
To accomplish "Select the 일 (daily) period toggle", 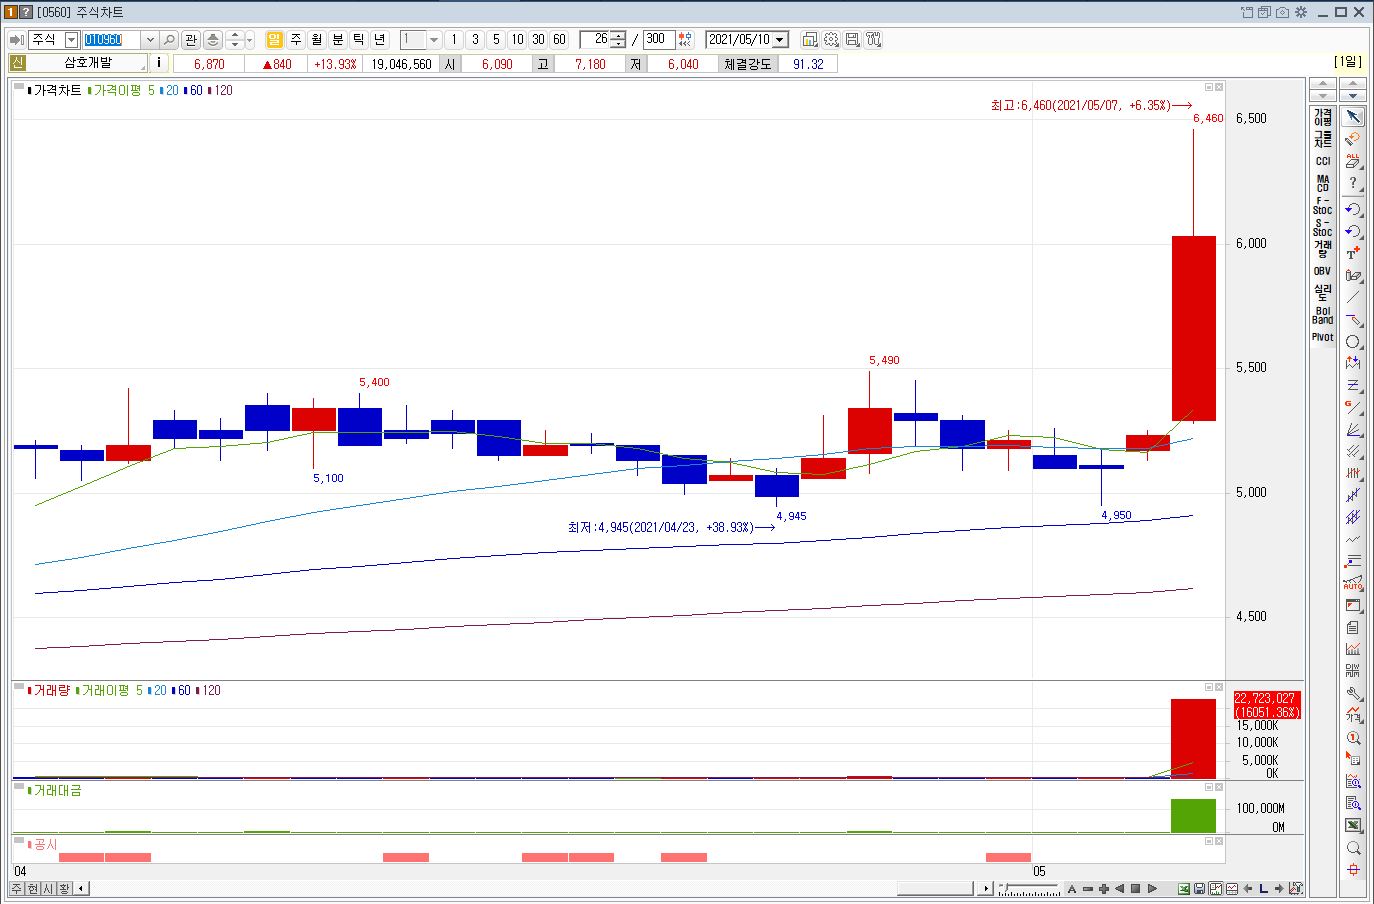I will tap(274, 40).
